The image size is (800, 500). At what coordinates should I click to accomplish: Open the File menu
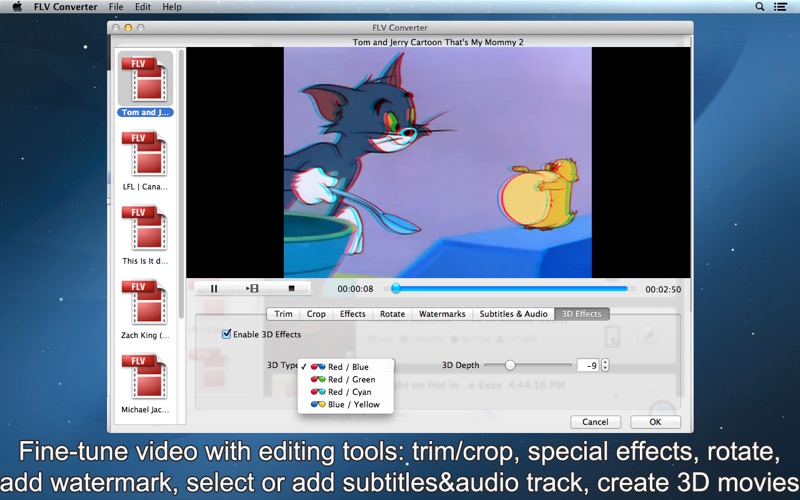[x=116, y=7]
